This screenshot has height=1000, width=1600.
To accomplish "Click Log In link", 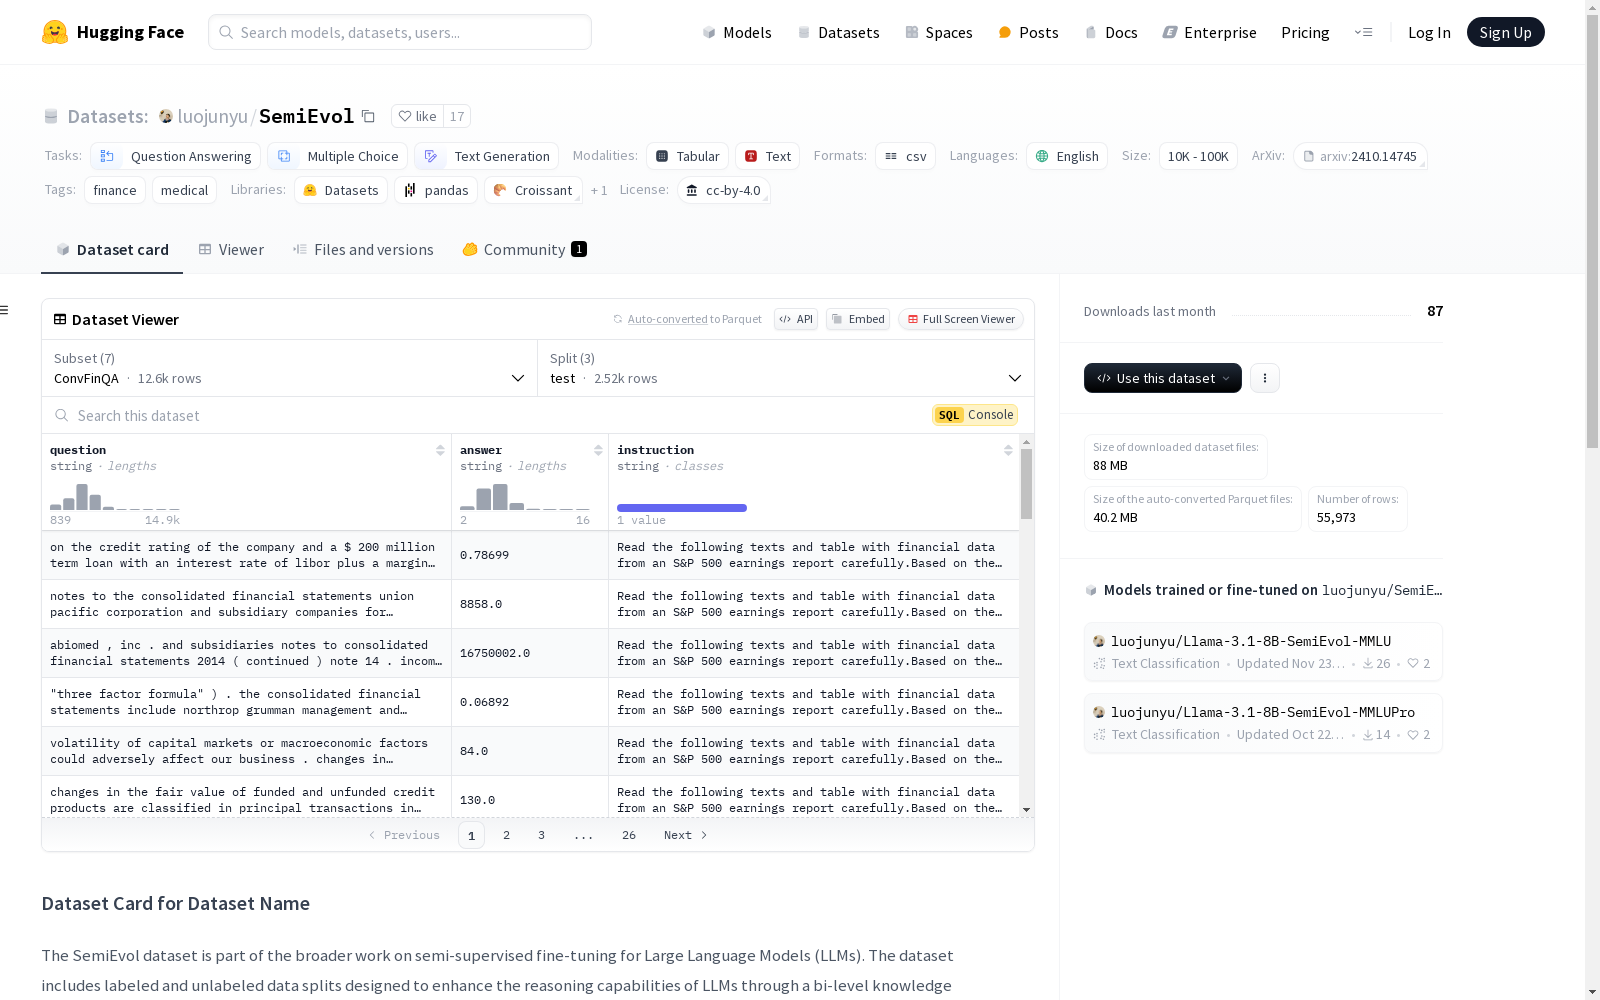I will (x=1429, y=32).
